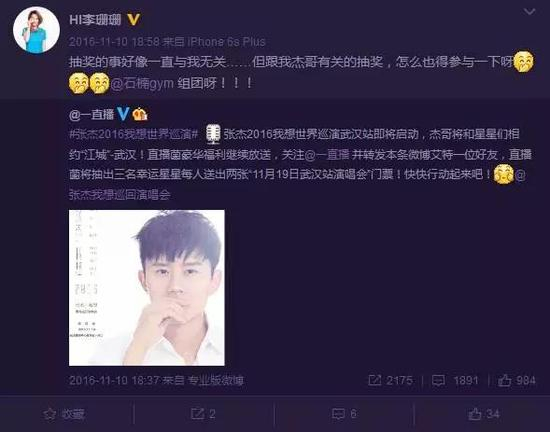
Task: Click the membership crown badge icon
Action: click(140, 114)
